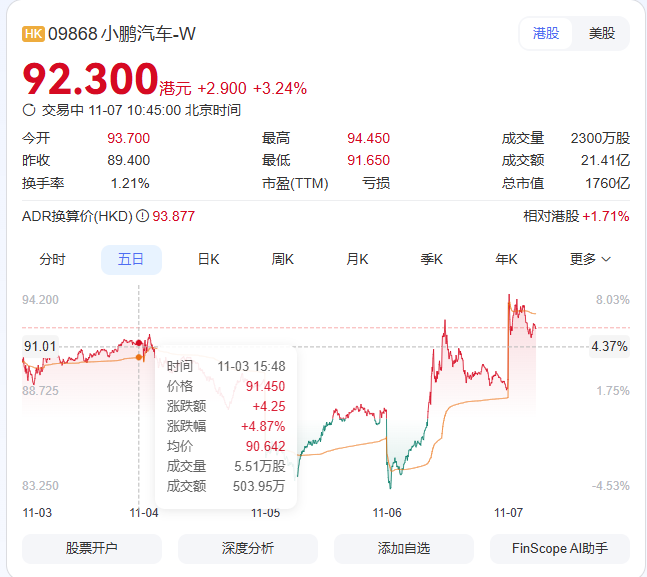Open the 季K chart tab

(432, 260)
